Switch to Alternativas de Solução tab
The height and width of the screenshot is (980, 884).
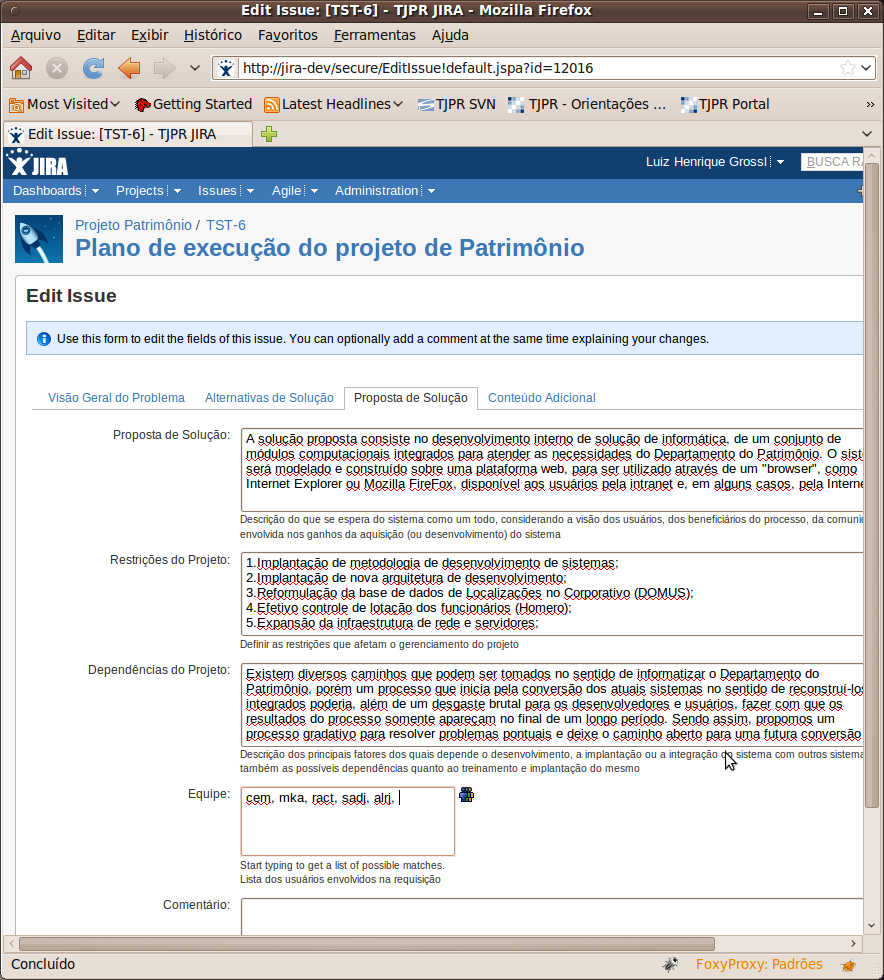tap(269, 398)
